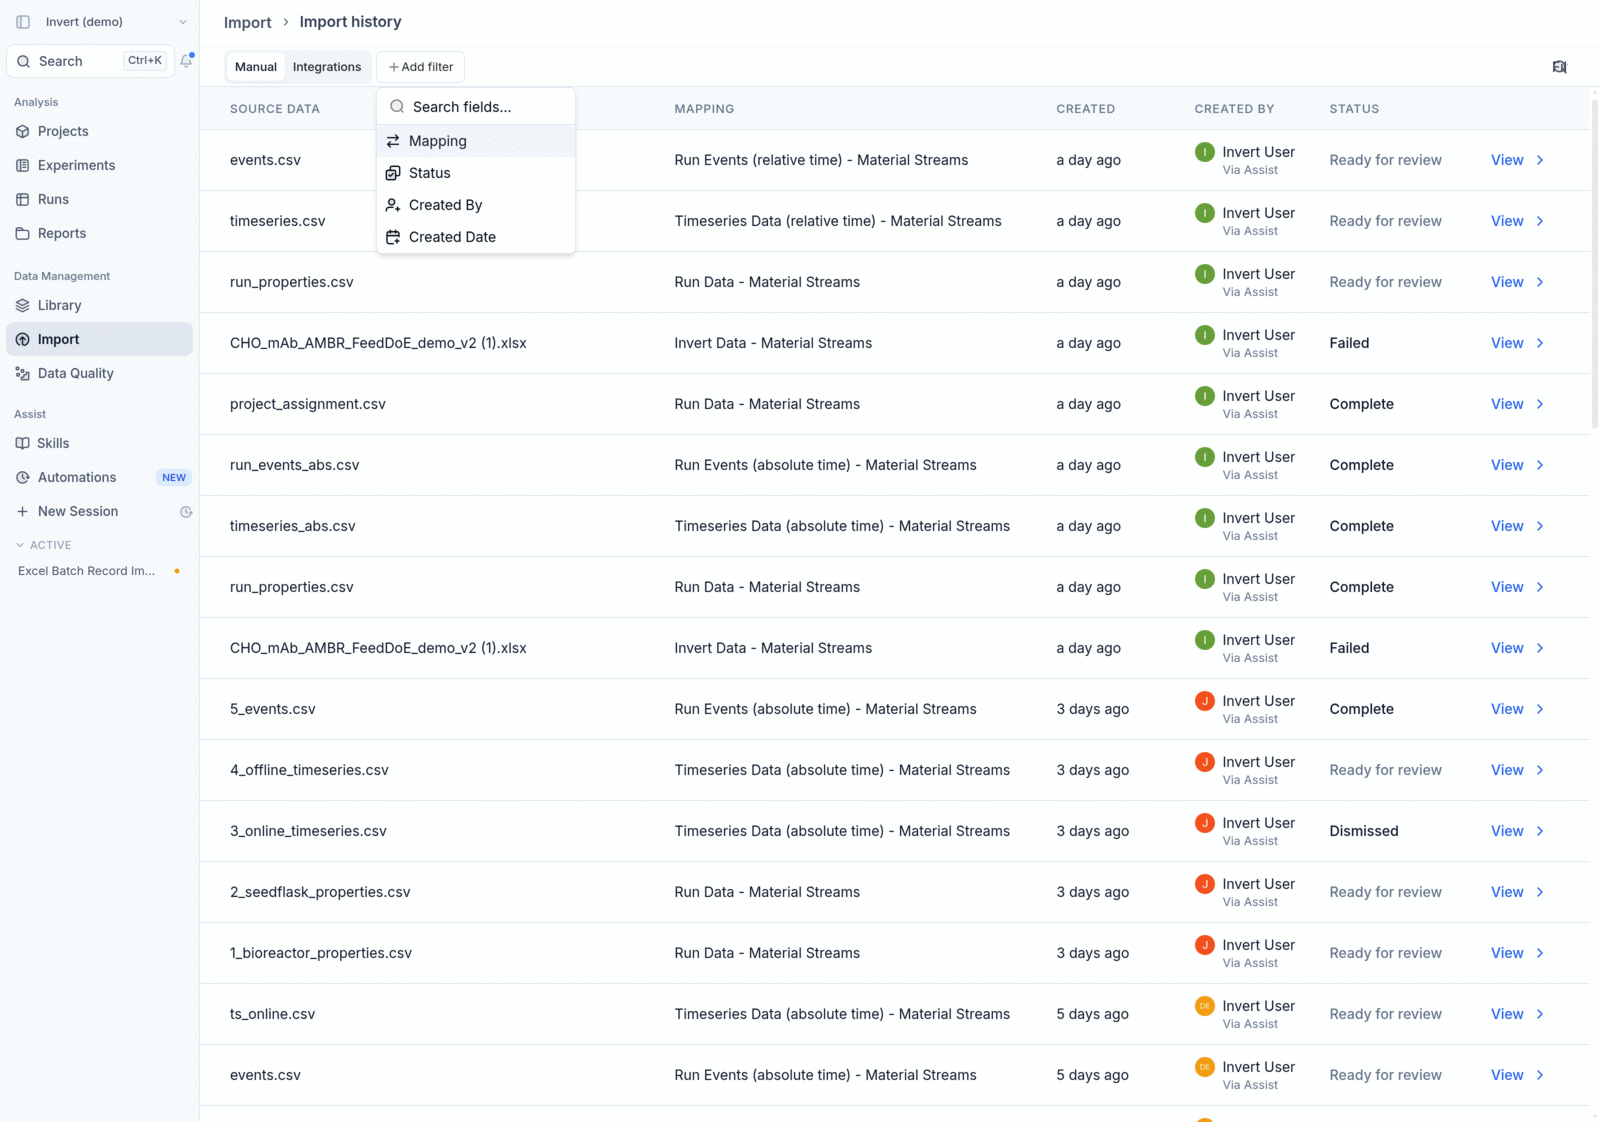
Task: Click the chevron in run_events_abs.csv row
Action: tap(1540, 465)
